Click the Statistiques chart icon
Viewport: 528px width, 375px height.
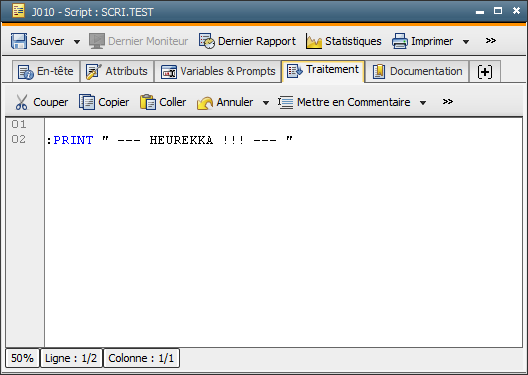click(x=314, y=41)
